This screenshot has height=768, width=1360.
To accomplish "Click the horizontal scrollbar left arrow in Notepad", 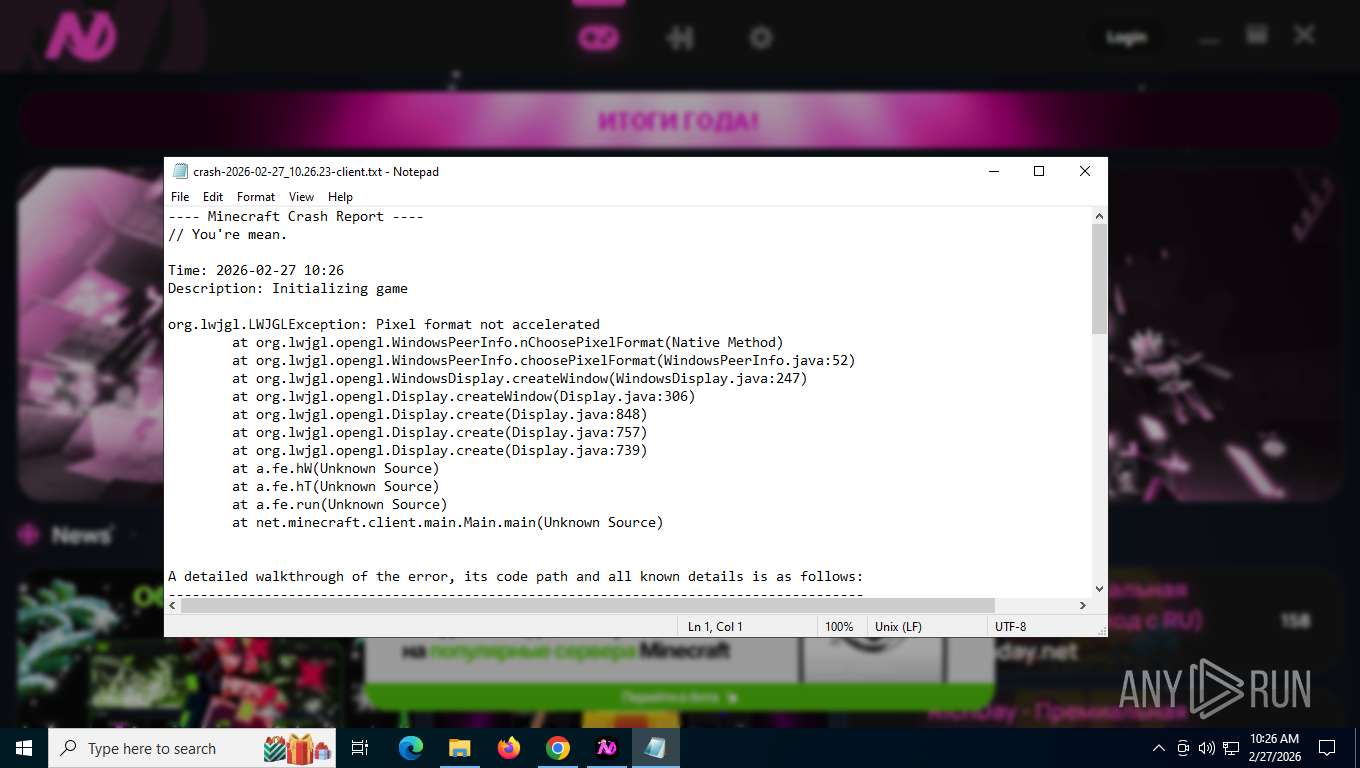I will point(173,605).
